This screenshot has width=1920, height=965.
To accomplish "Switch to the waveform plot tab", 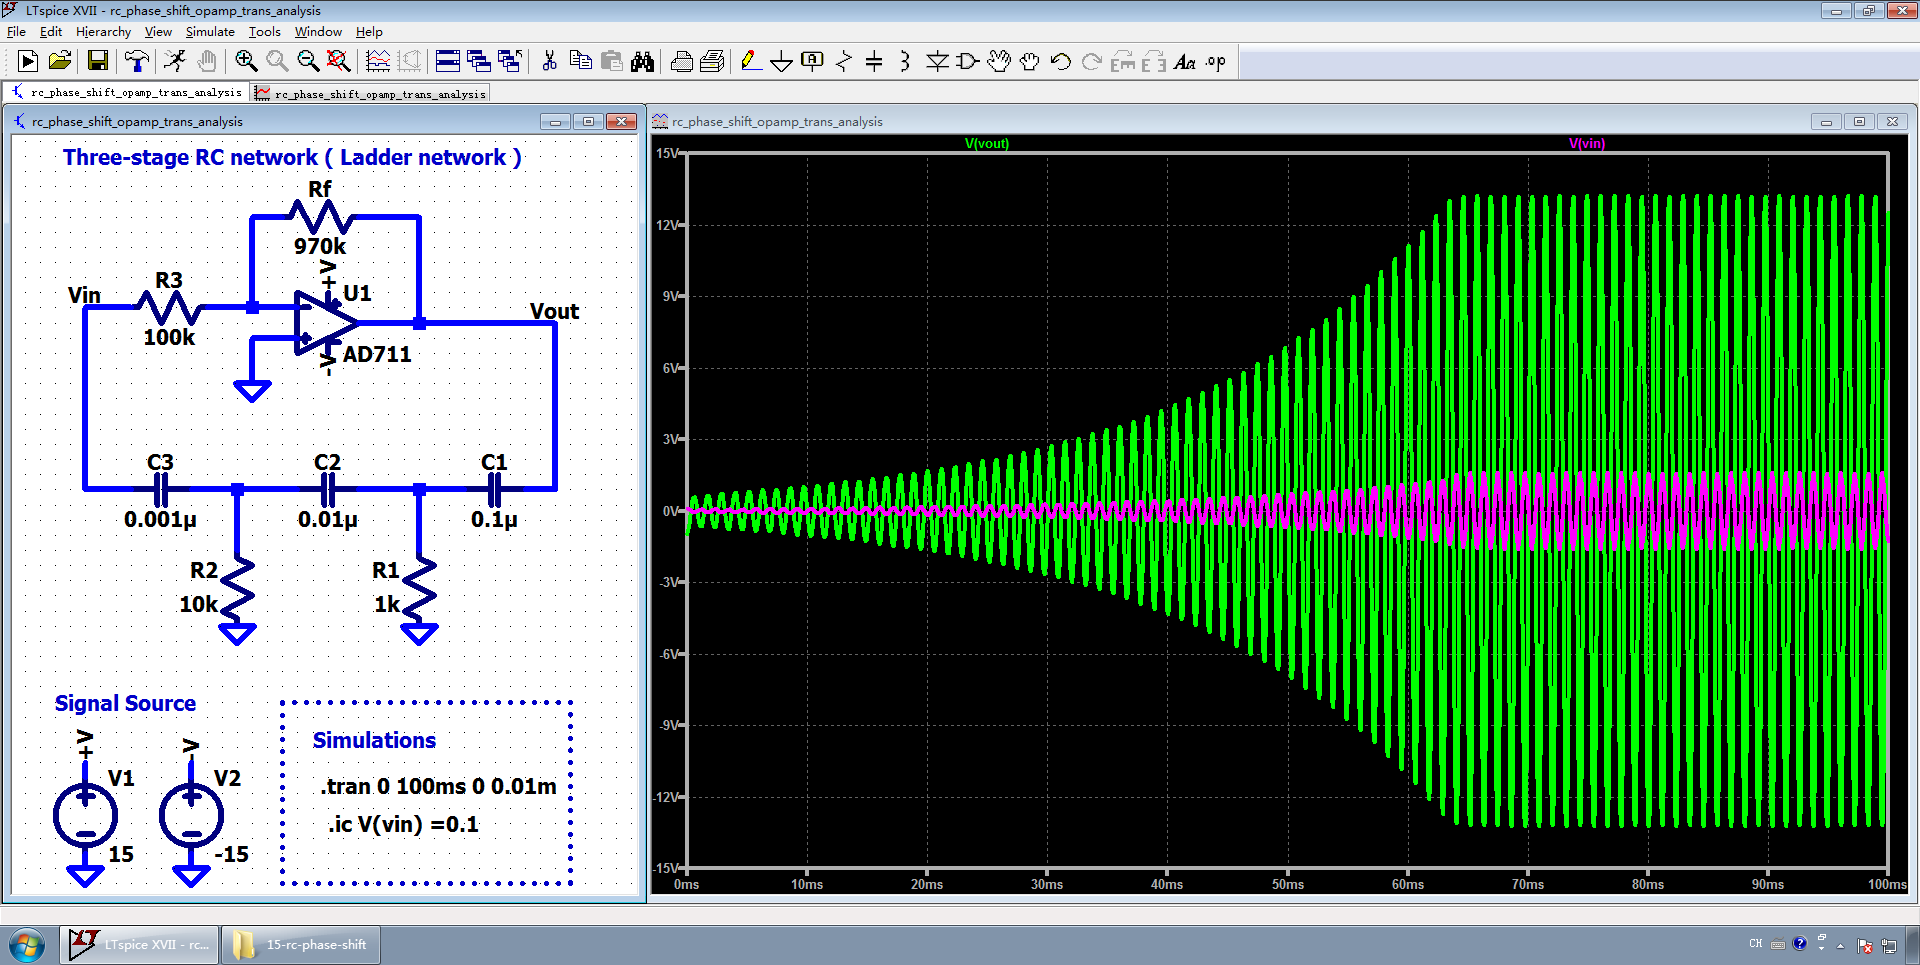I will 371,94.
